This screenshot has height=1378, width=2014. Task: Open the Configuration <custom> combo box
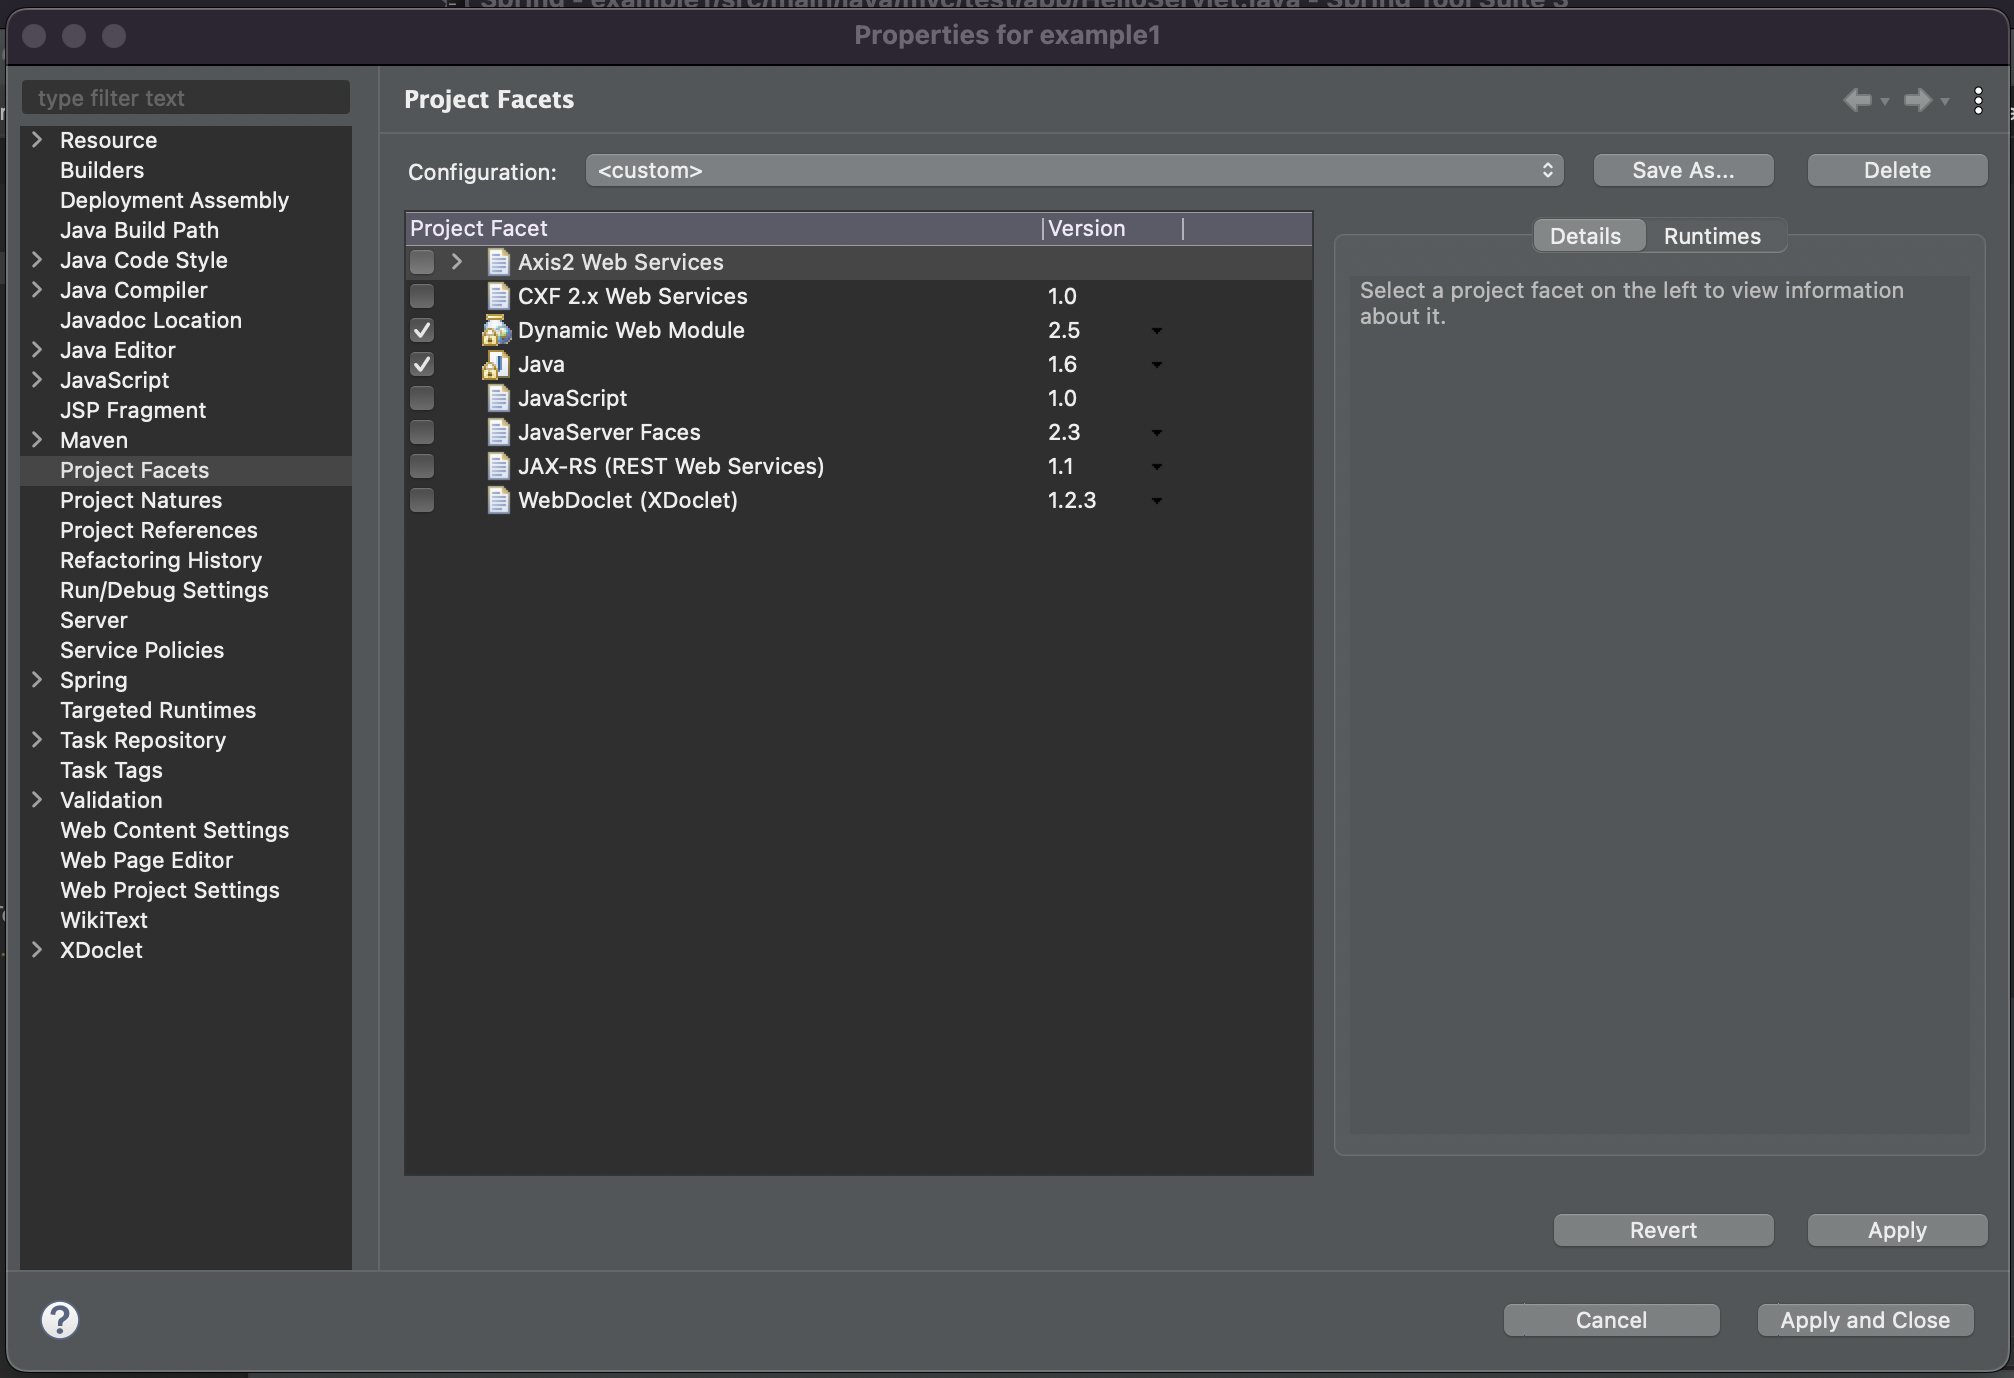(1074, 170)
